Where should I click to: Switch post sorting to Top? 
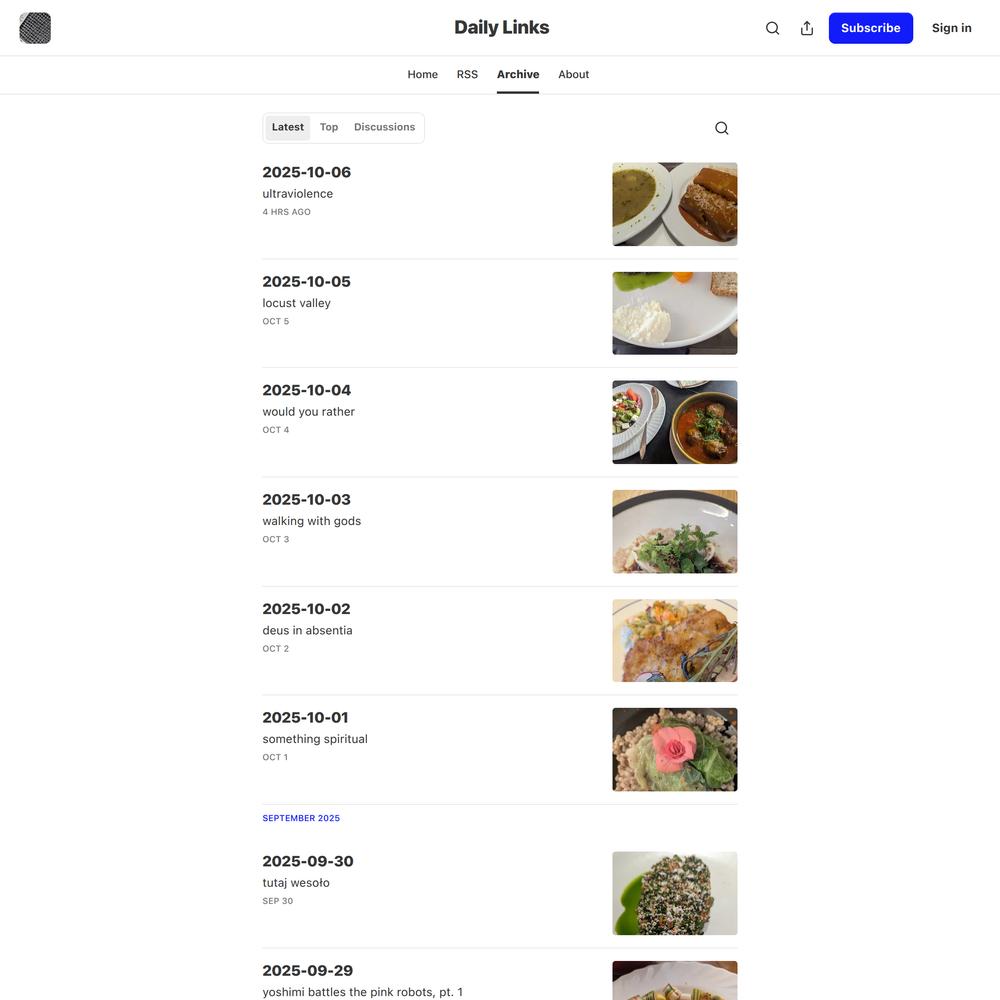point(329,127)
